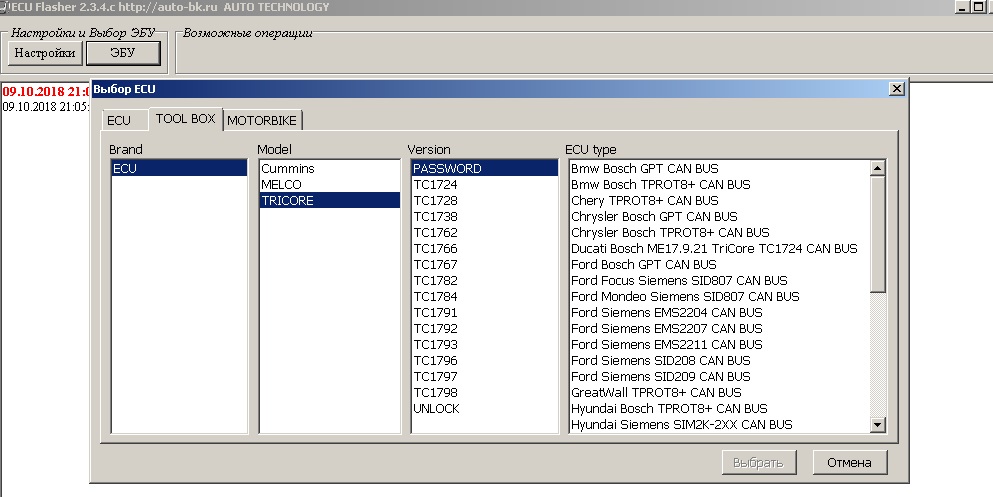Choose GreatWall TPROT8+ CAN BUS
This screenshot has height=497, width=993.
(x=719, y=393)
